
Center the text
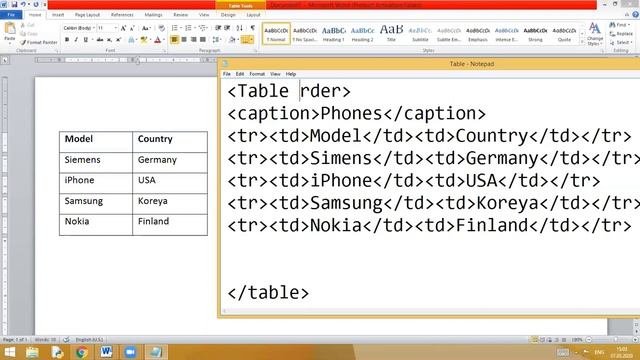[x=184, y=40]
